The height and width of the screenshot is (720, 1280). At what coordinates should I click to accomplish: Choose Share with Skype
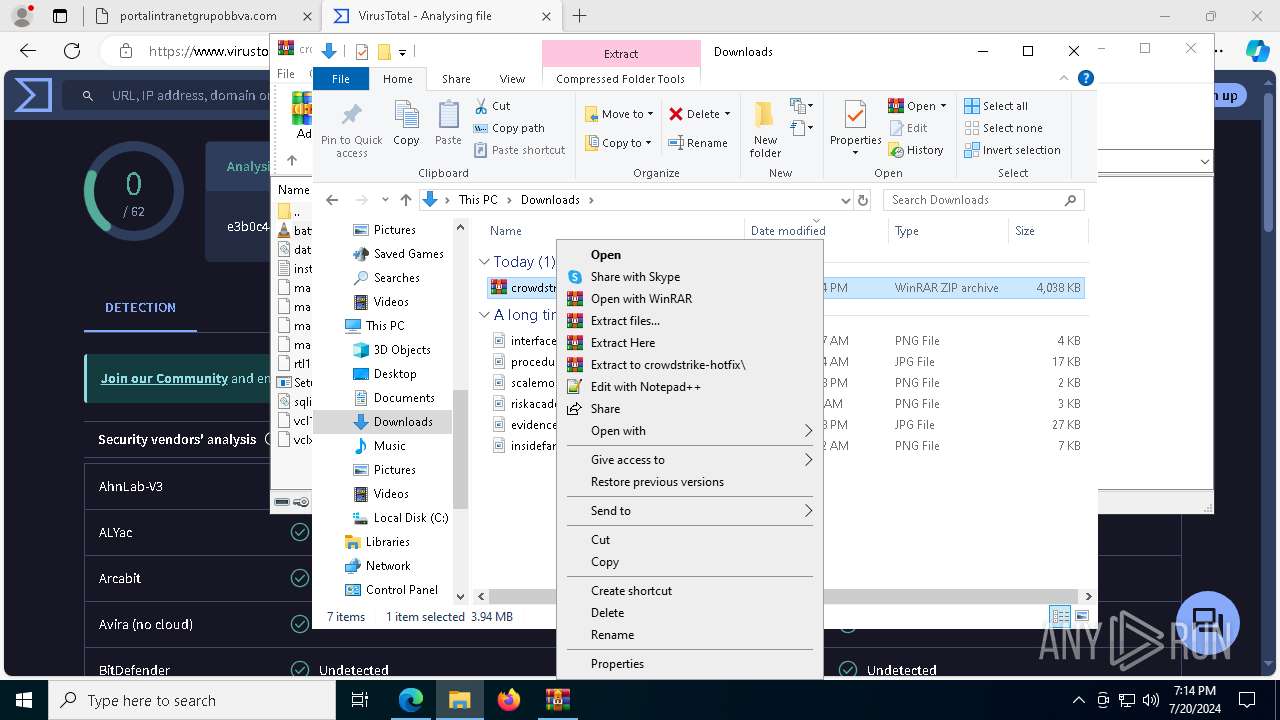[635, 277]
